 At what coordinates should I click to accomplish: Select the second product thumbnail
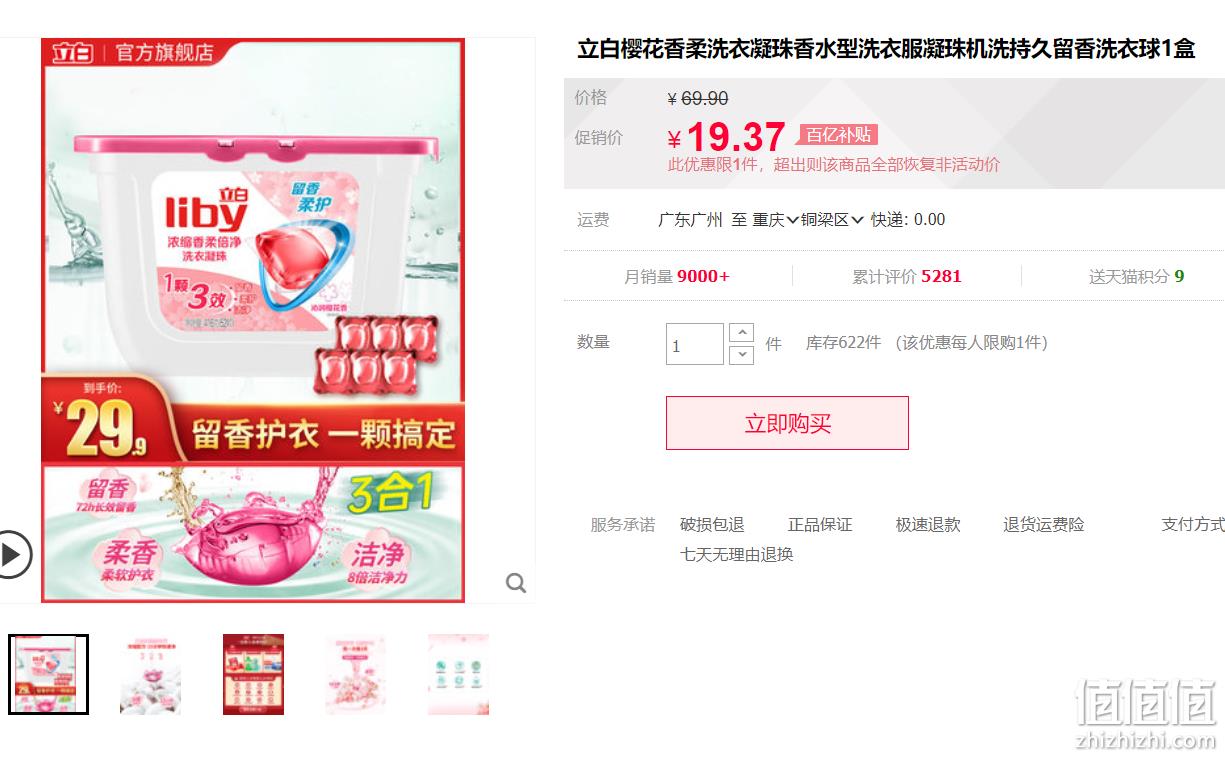pos(150,674)
